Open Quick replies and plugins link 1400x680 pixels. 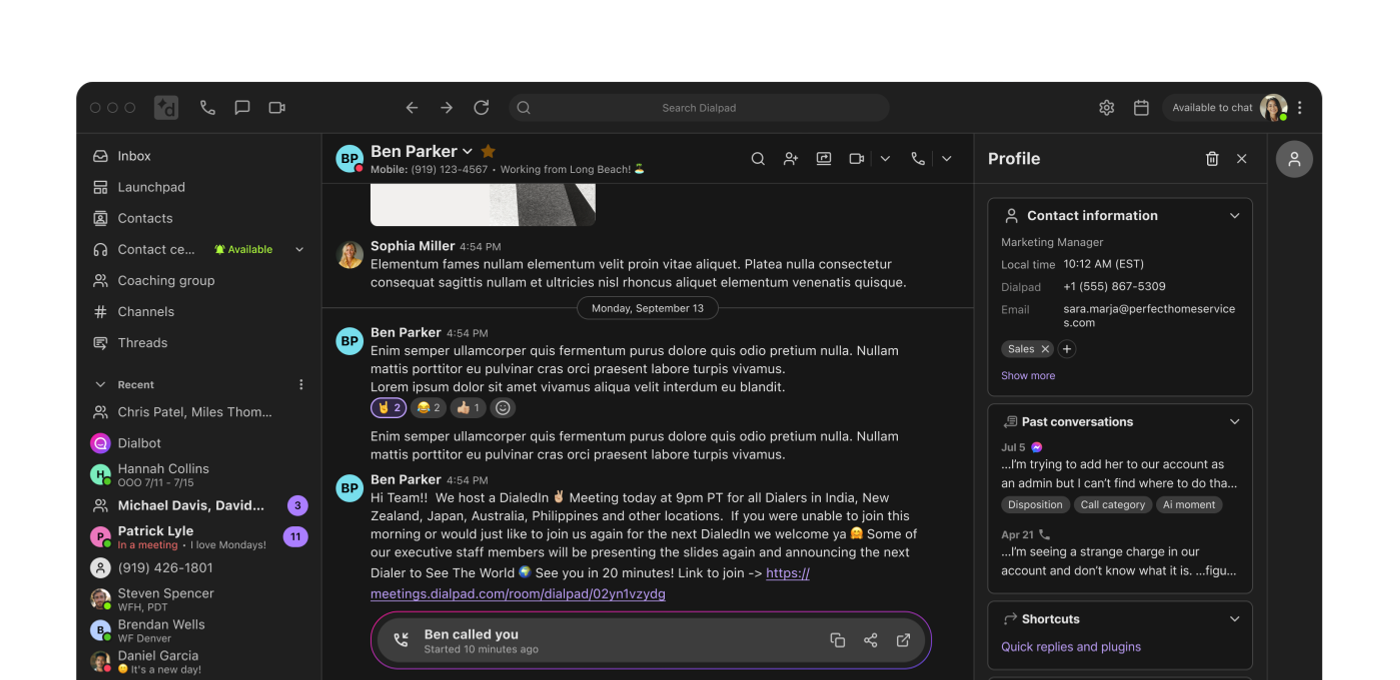(x=1071, y=647)
